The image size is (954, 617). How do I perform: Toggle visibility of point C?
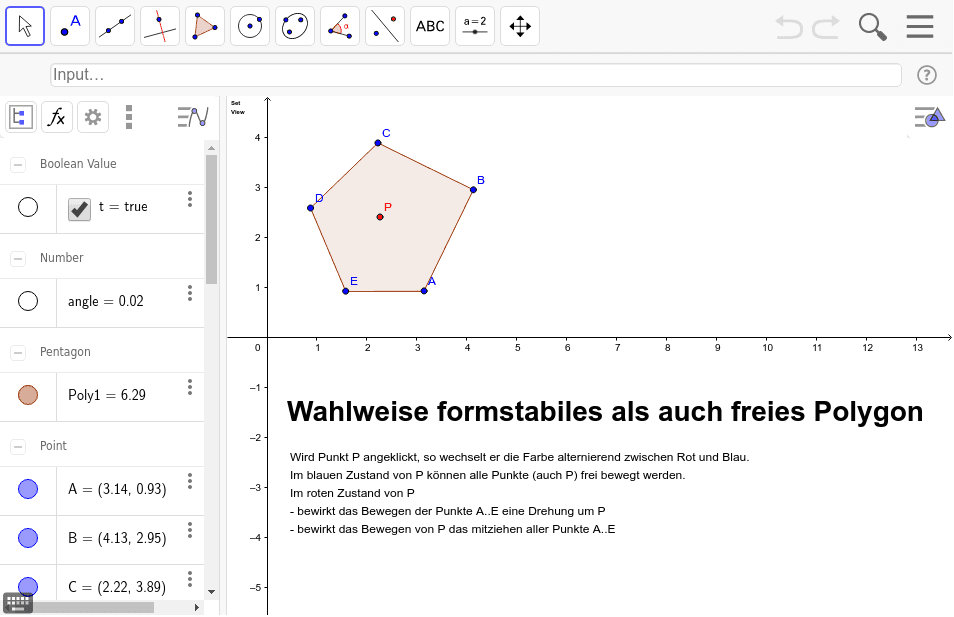point(28,586)
